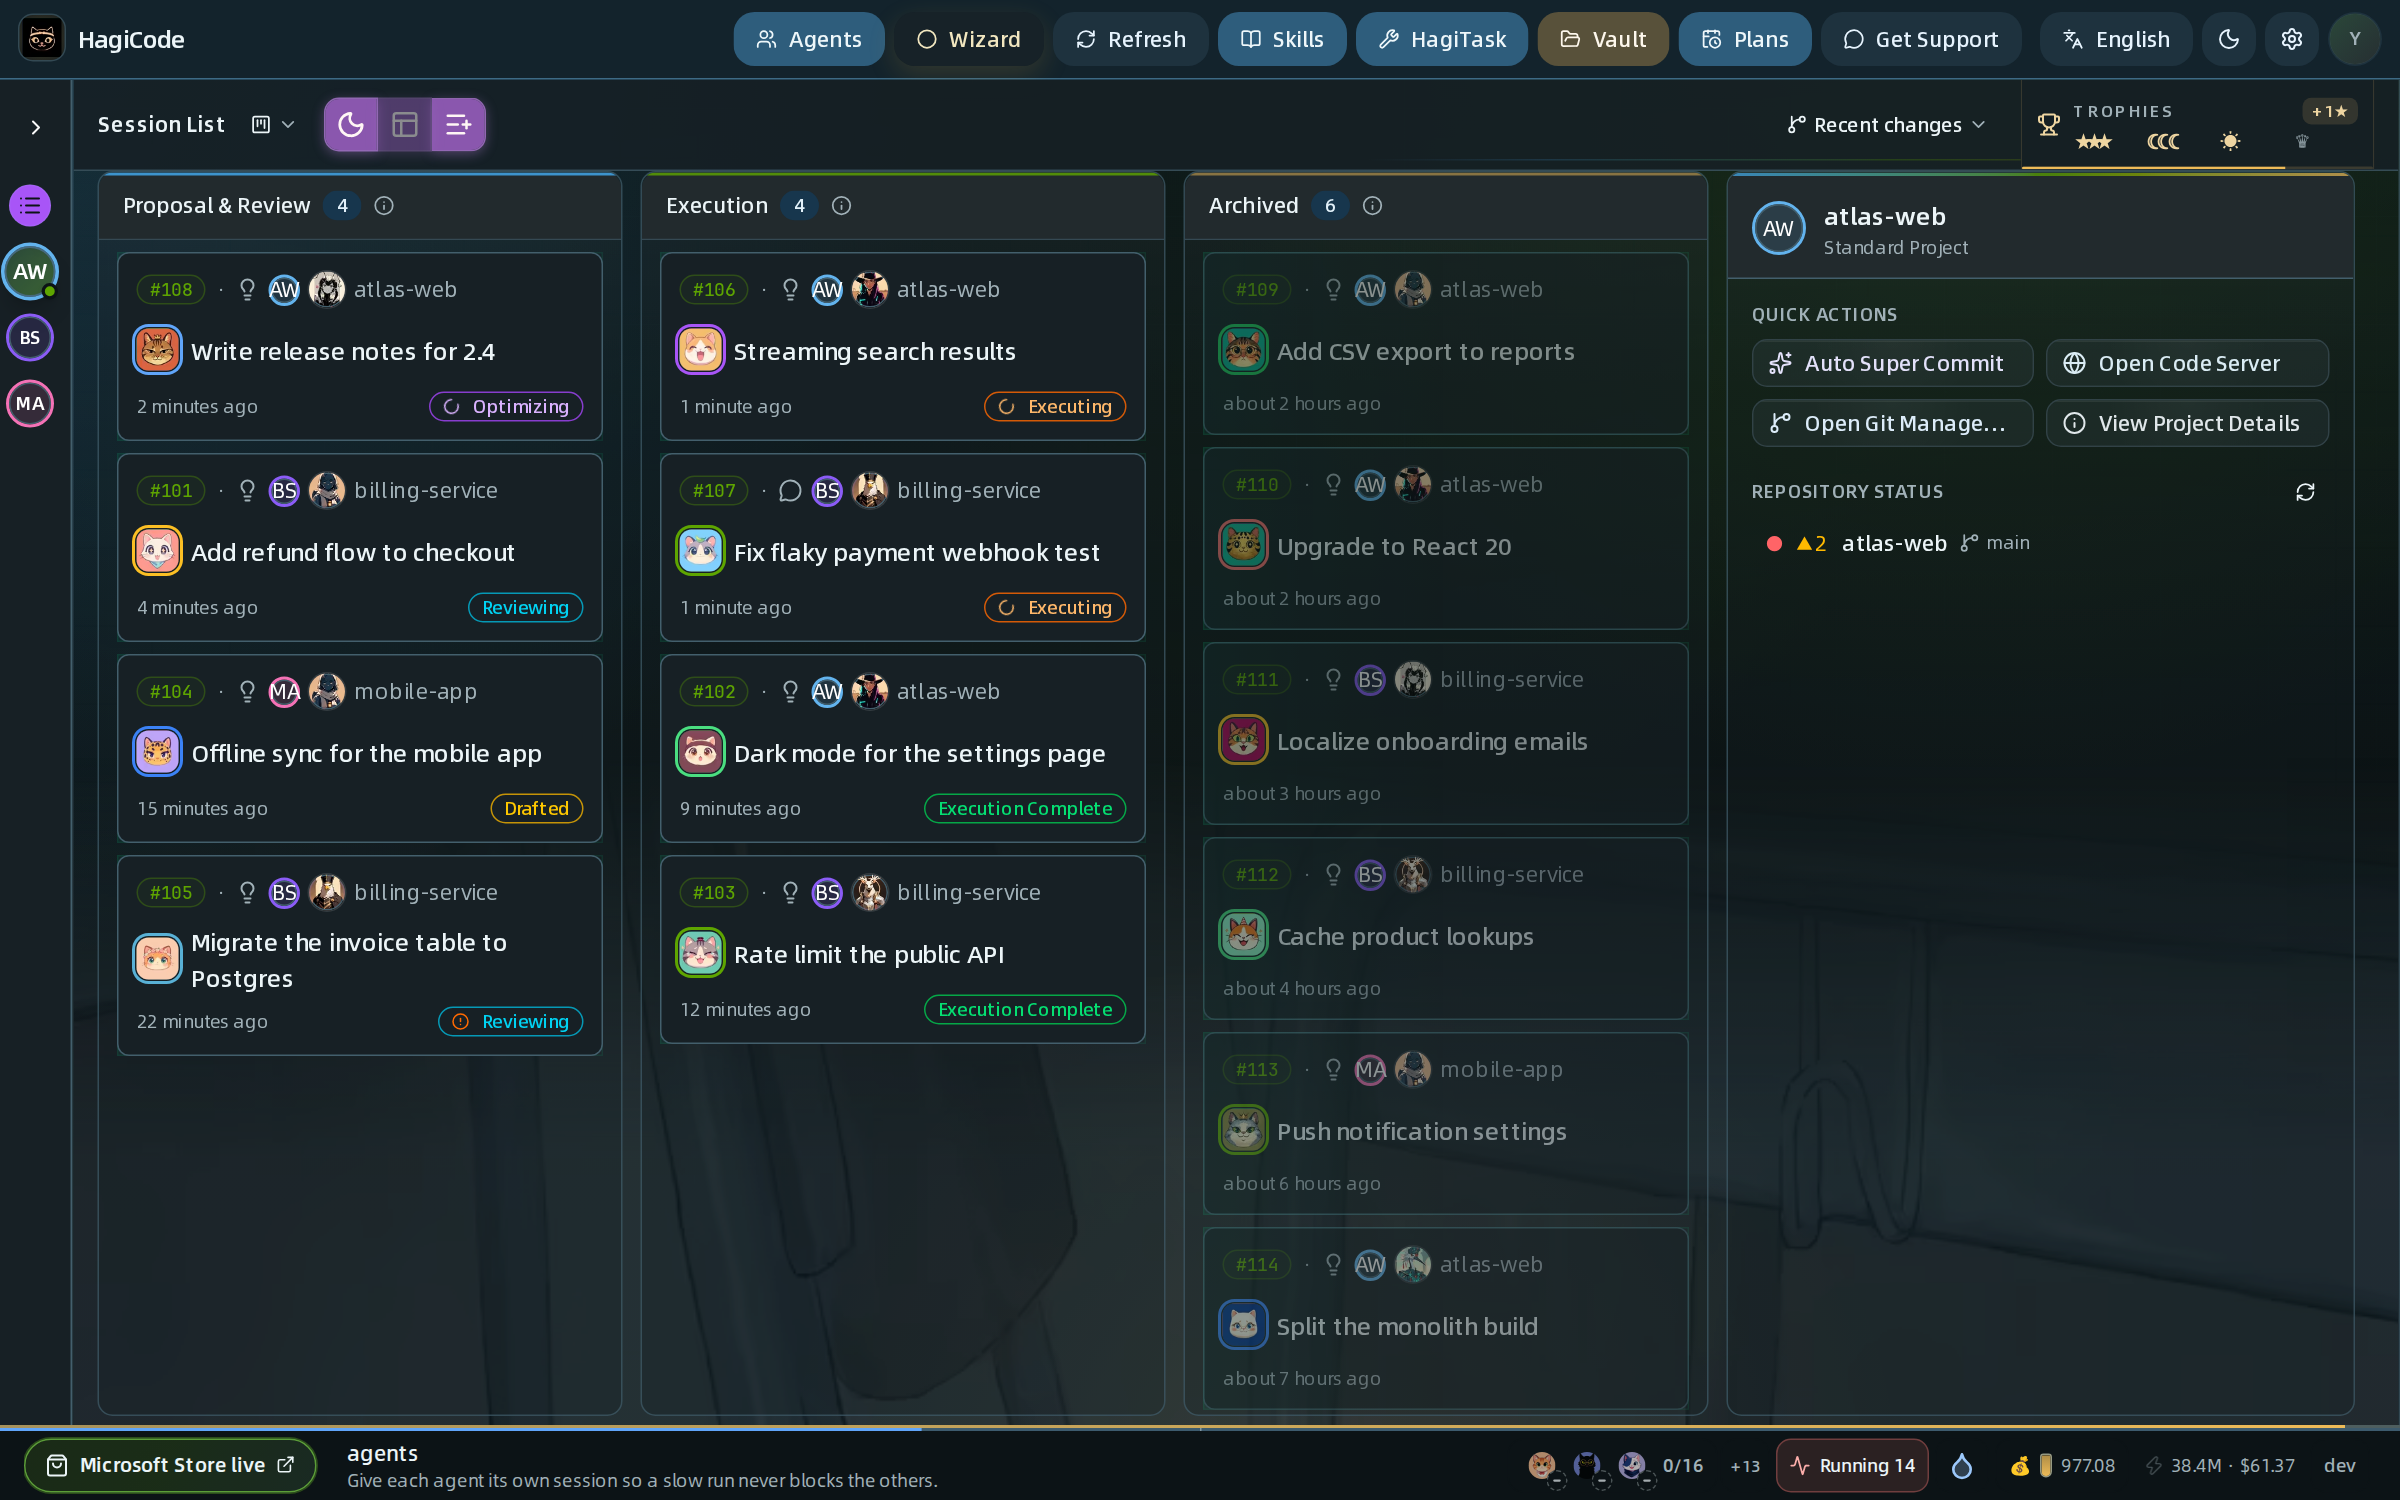2400x1500 pixels.
Task: Open the Agents tab
Action: coord(809,39)
